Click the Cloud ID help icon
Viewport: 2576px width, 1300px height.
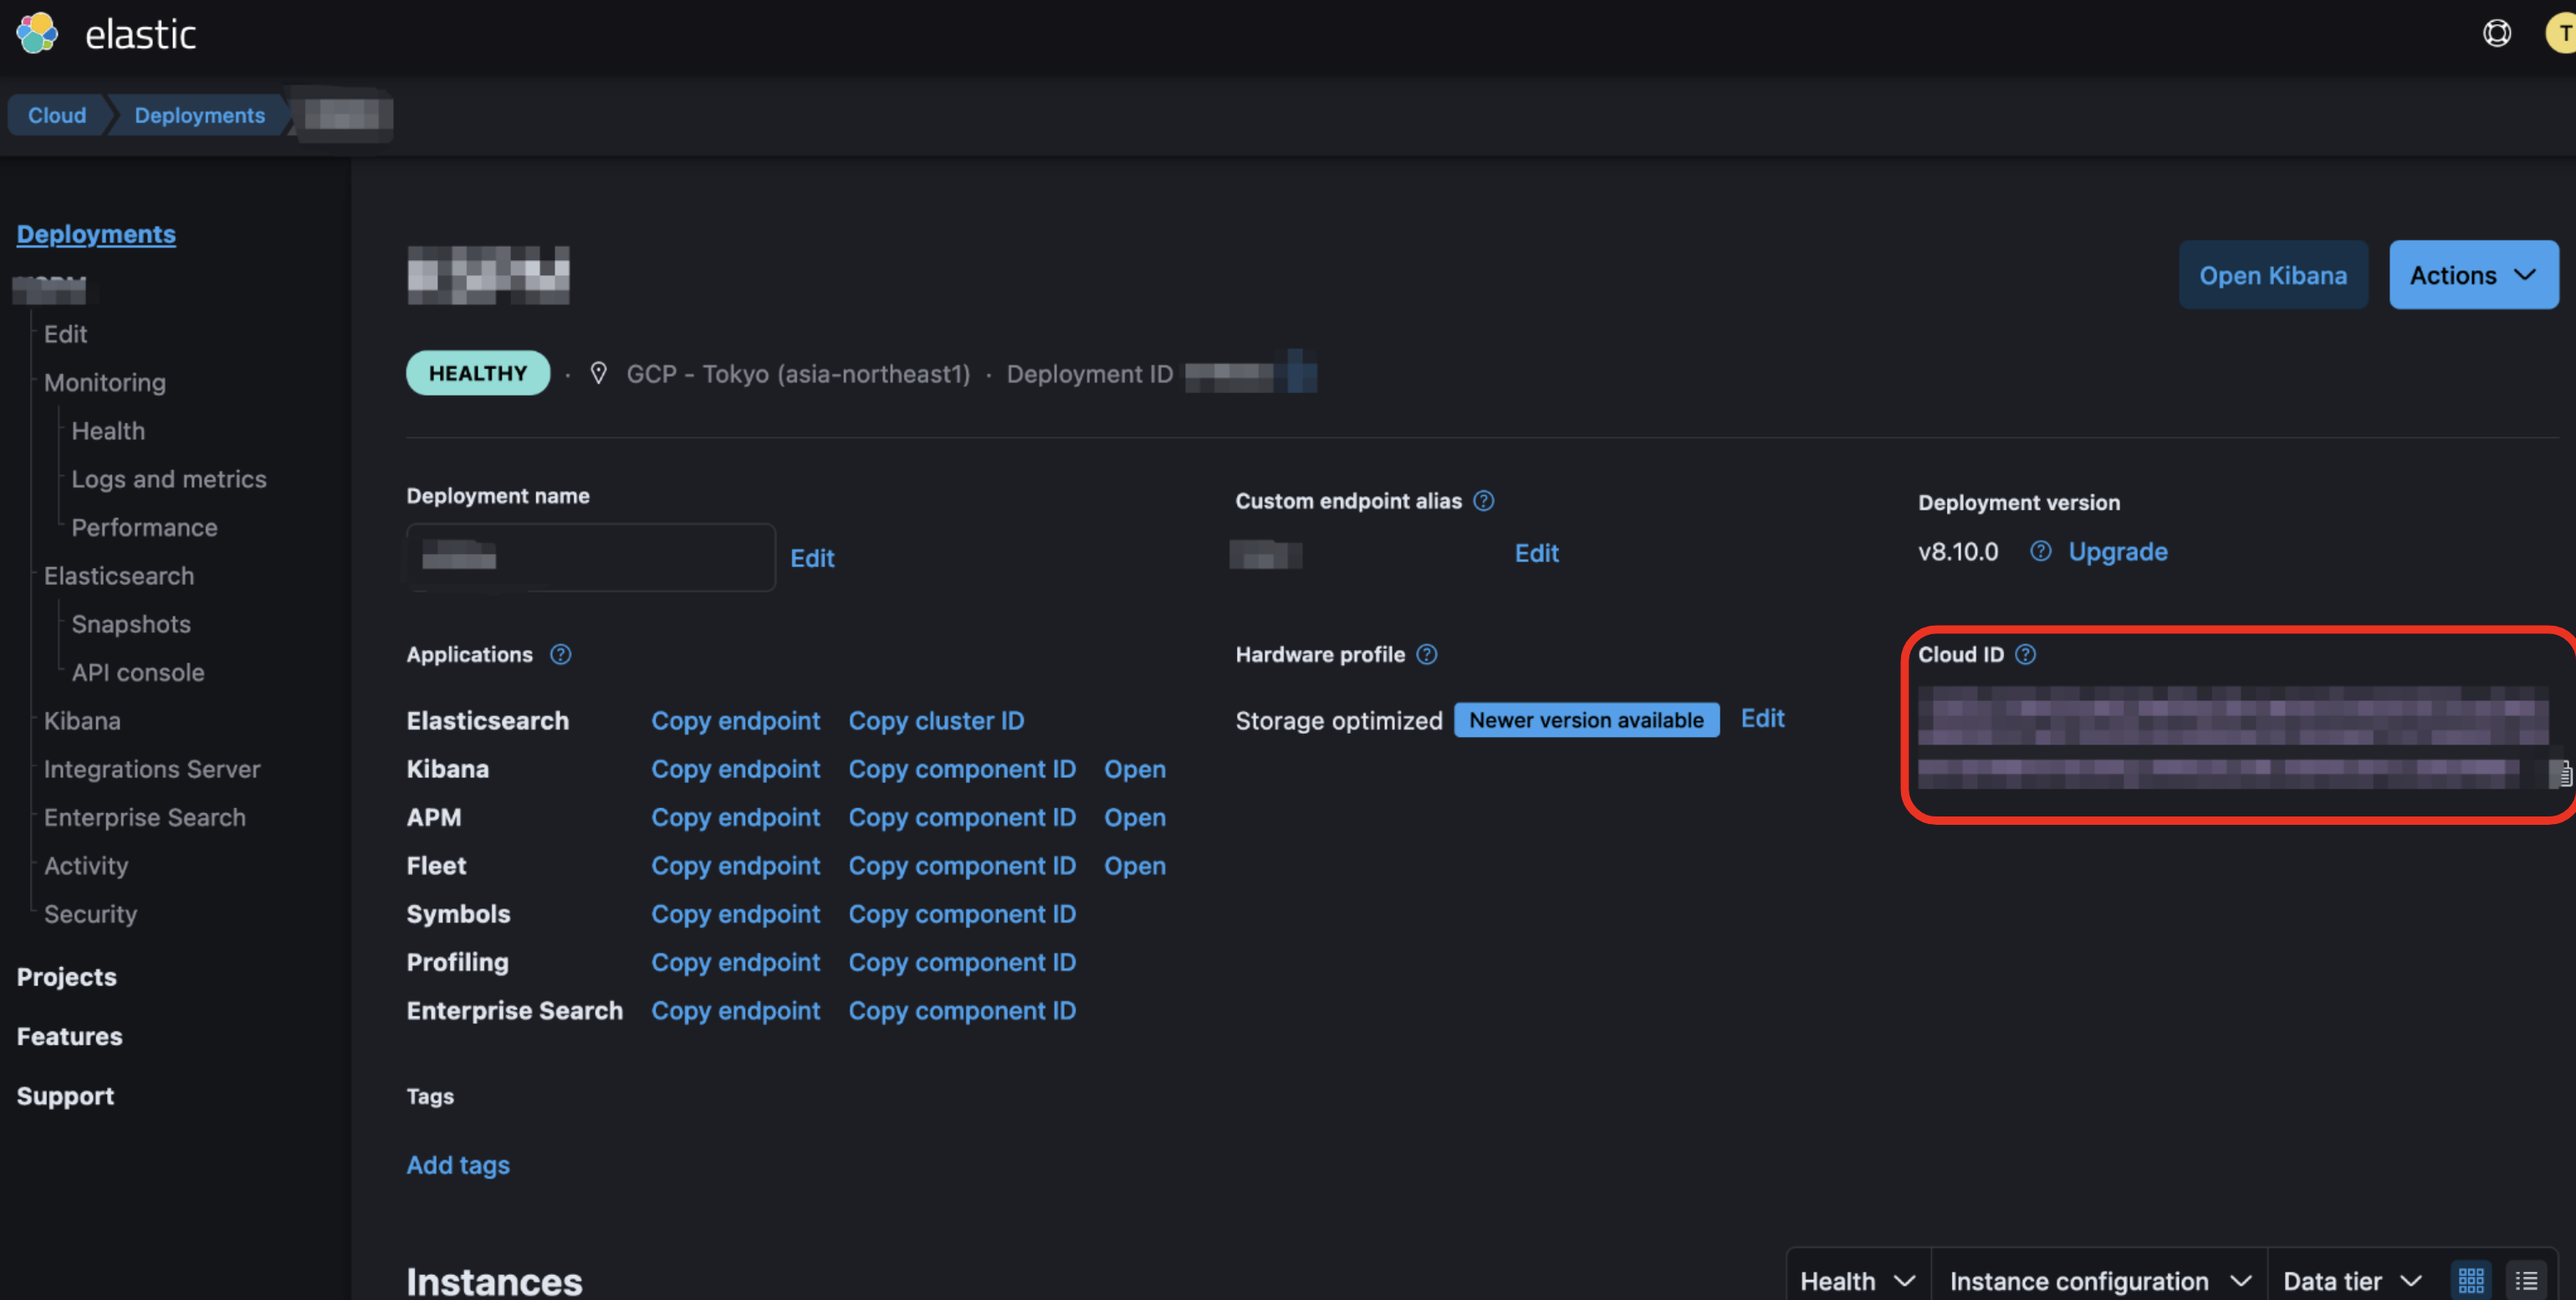pyautogui.click(x=2025, y=654)
